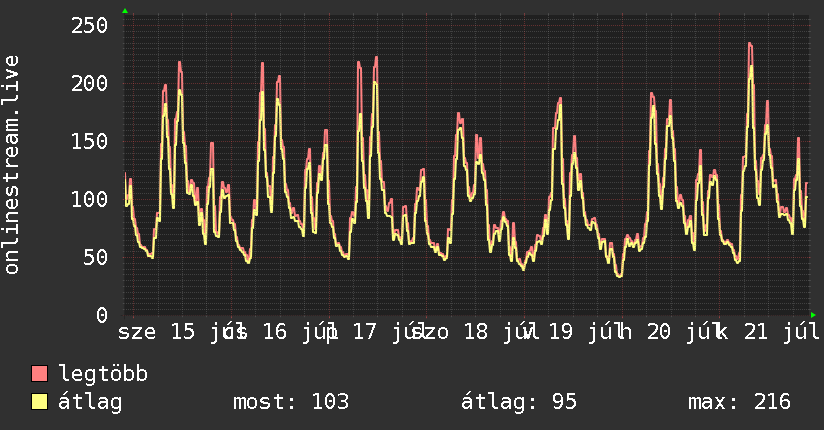Click the yellow átlag legend swatch

(39, 401)
